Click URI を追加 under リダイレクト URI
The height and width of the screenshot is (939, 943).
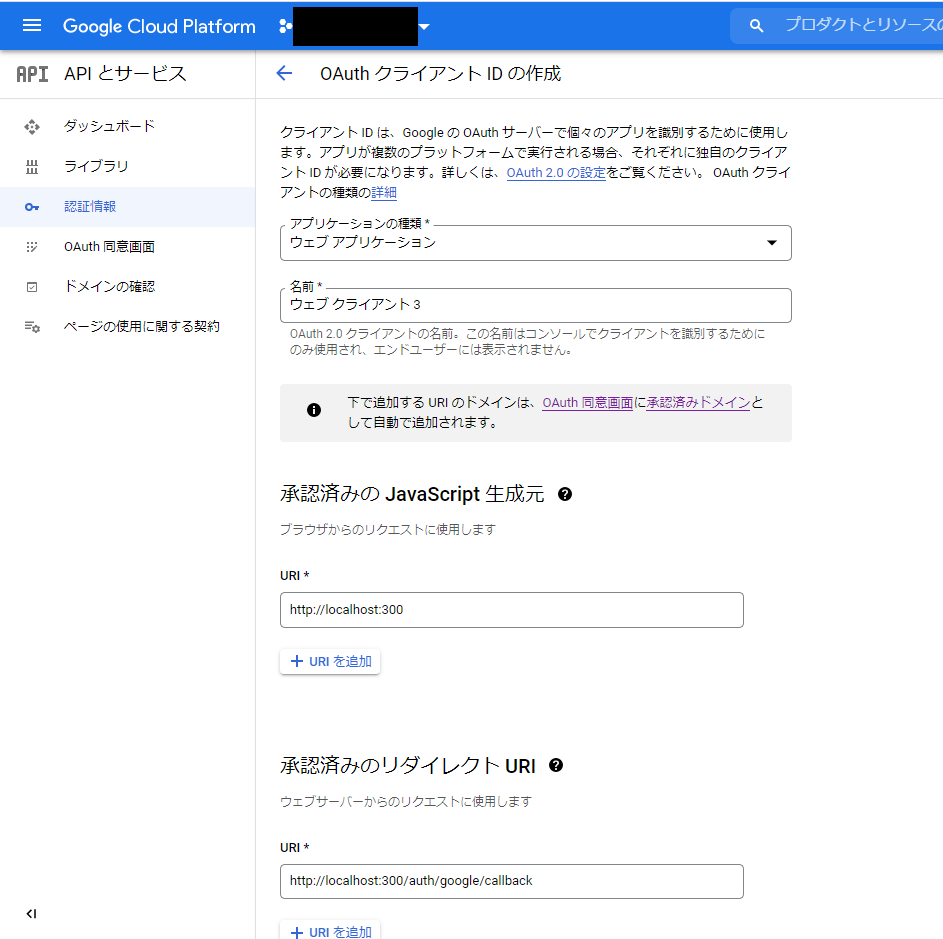pyautogui.click(x=330, y=931)
